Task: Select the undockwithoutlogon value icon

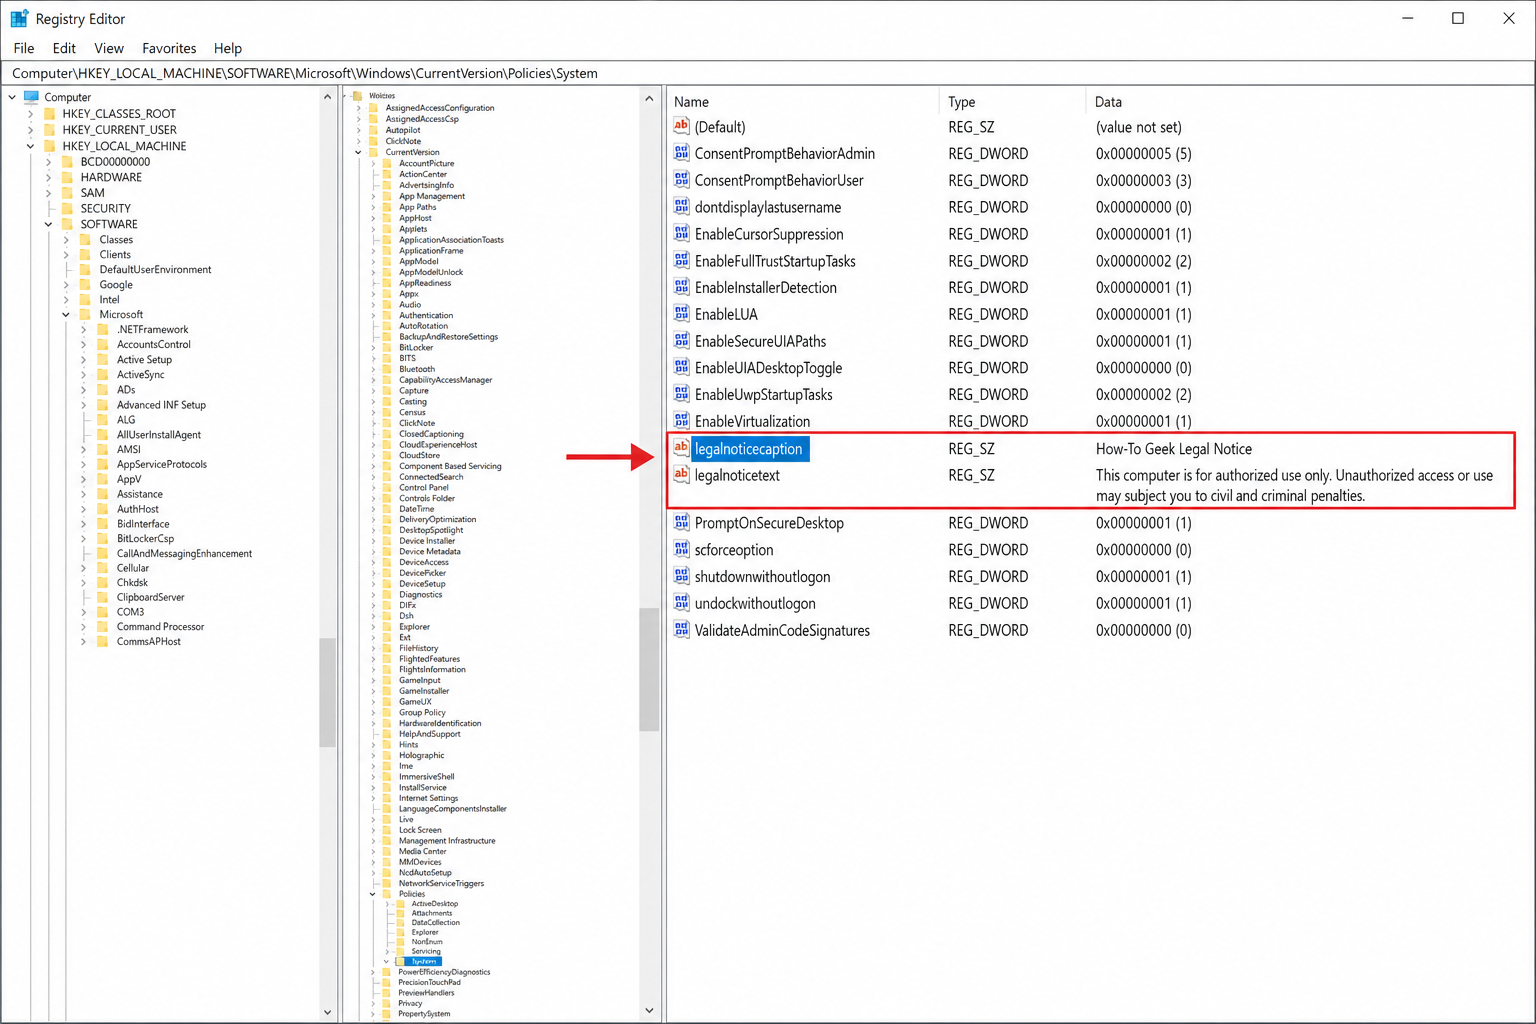Action: point(681,603)
